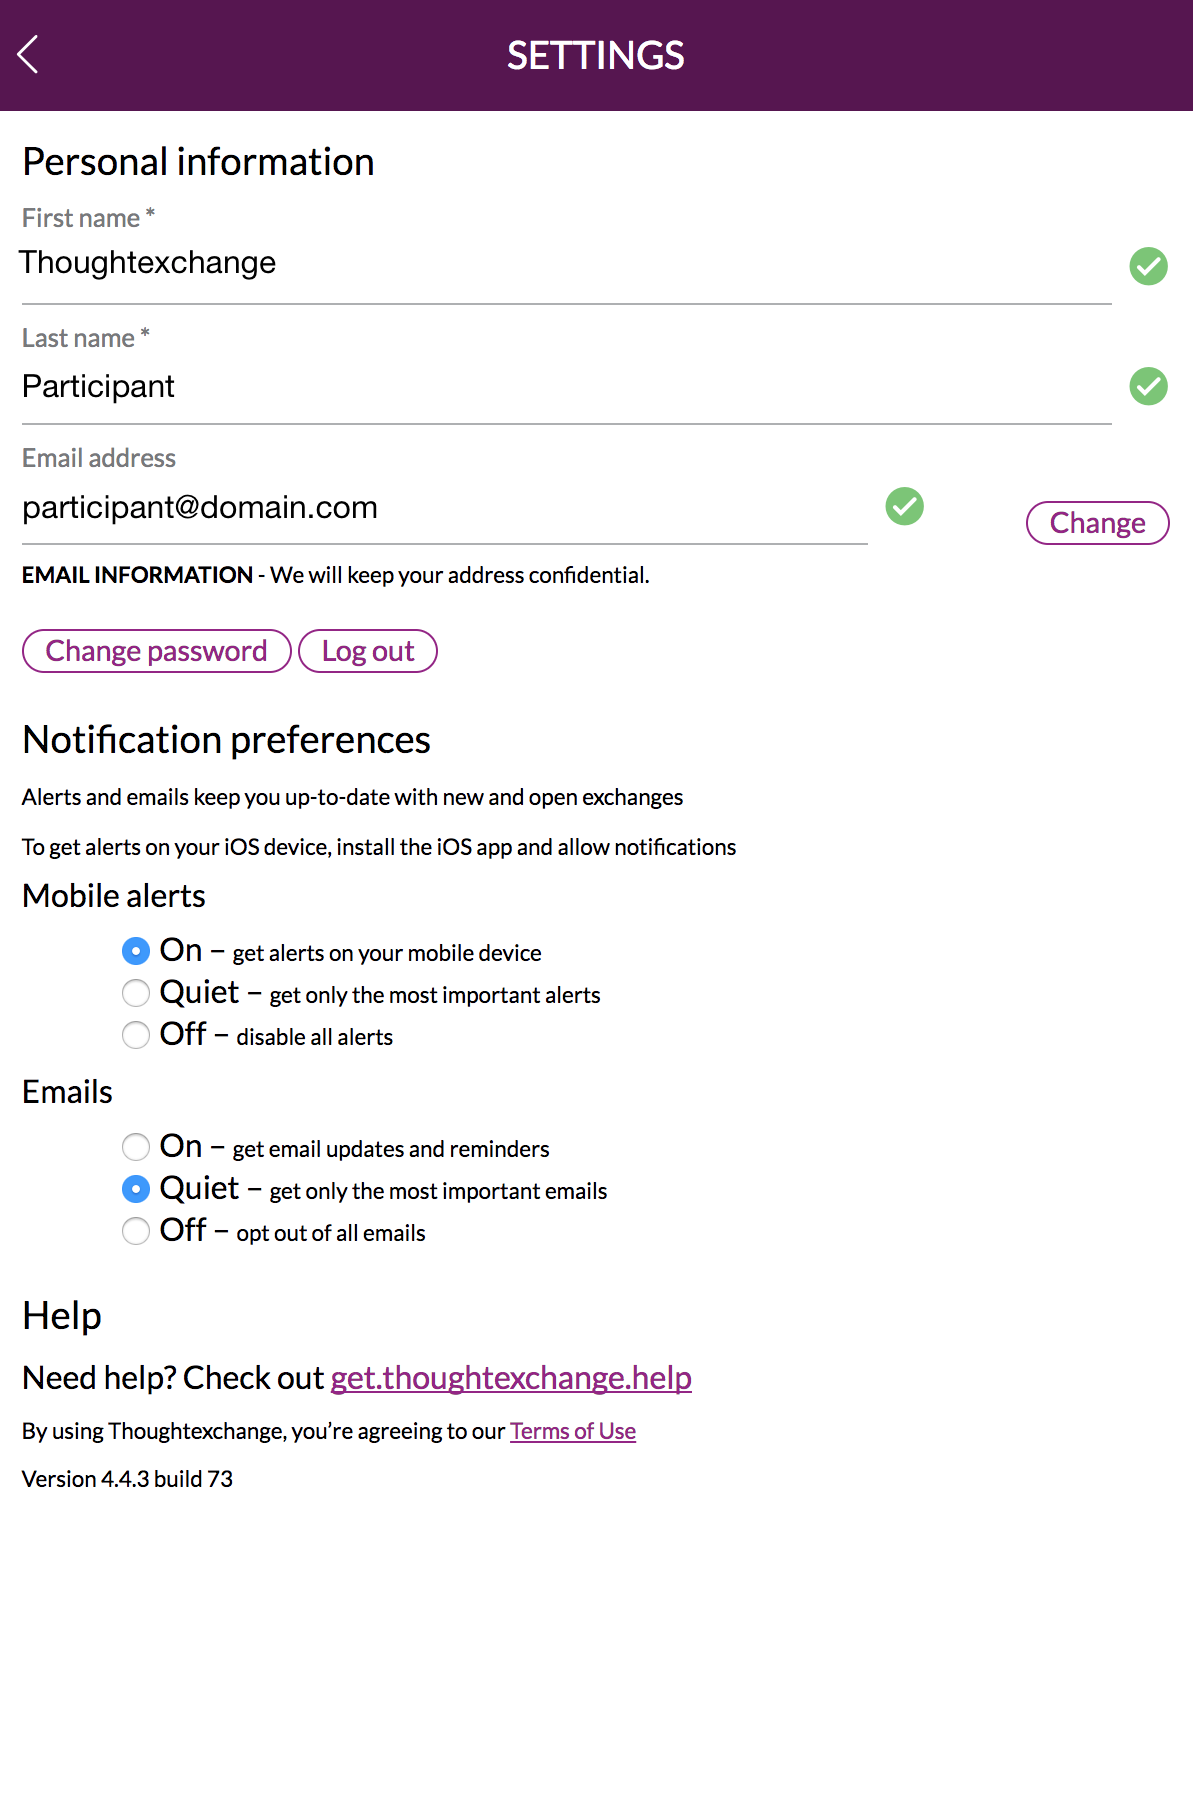Log out of the account
The height and width of the screenshot is (1795, 1193).
(x=368, y=651)
